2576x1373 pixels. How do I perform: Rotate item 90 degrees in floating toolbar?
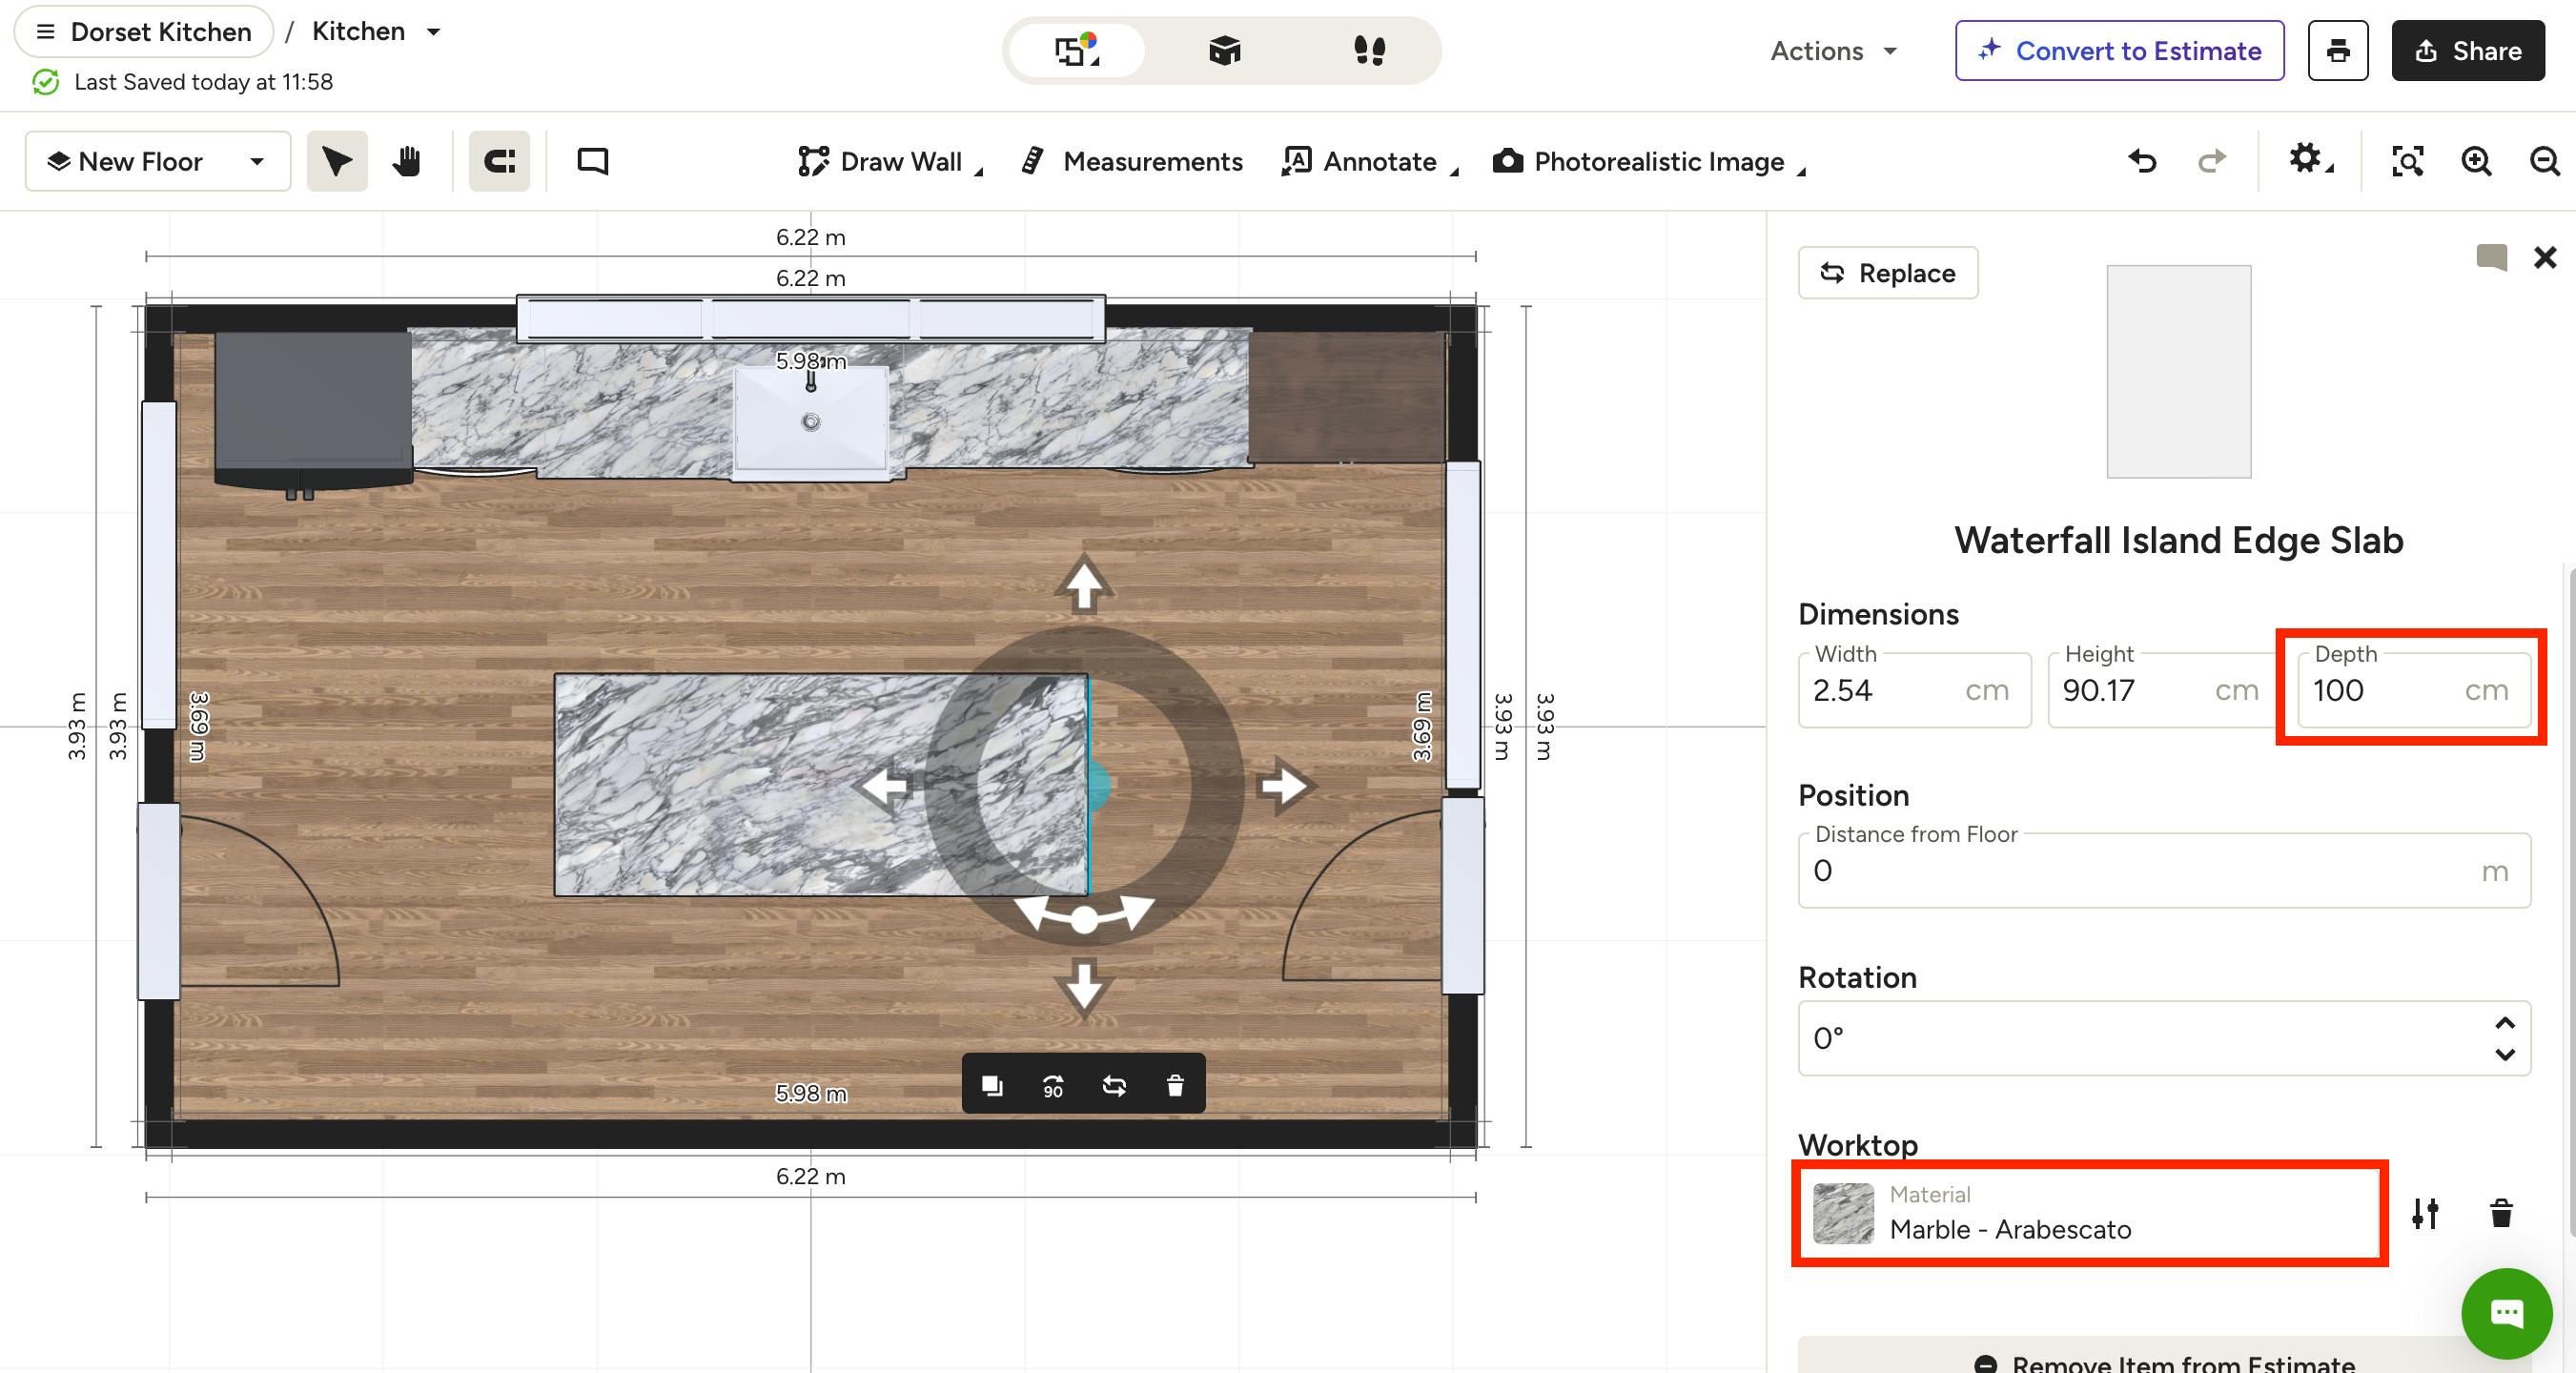(x=1053, y=1085)
